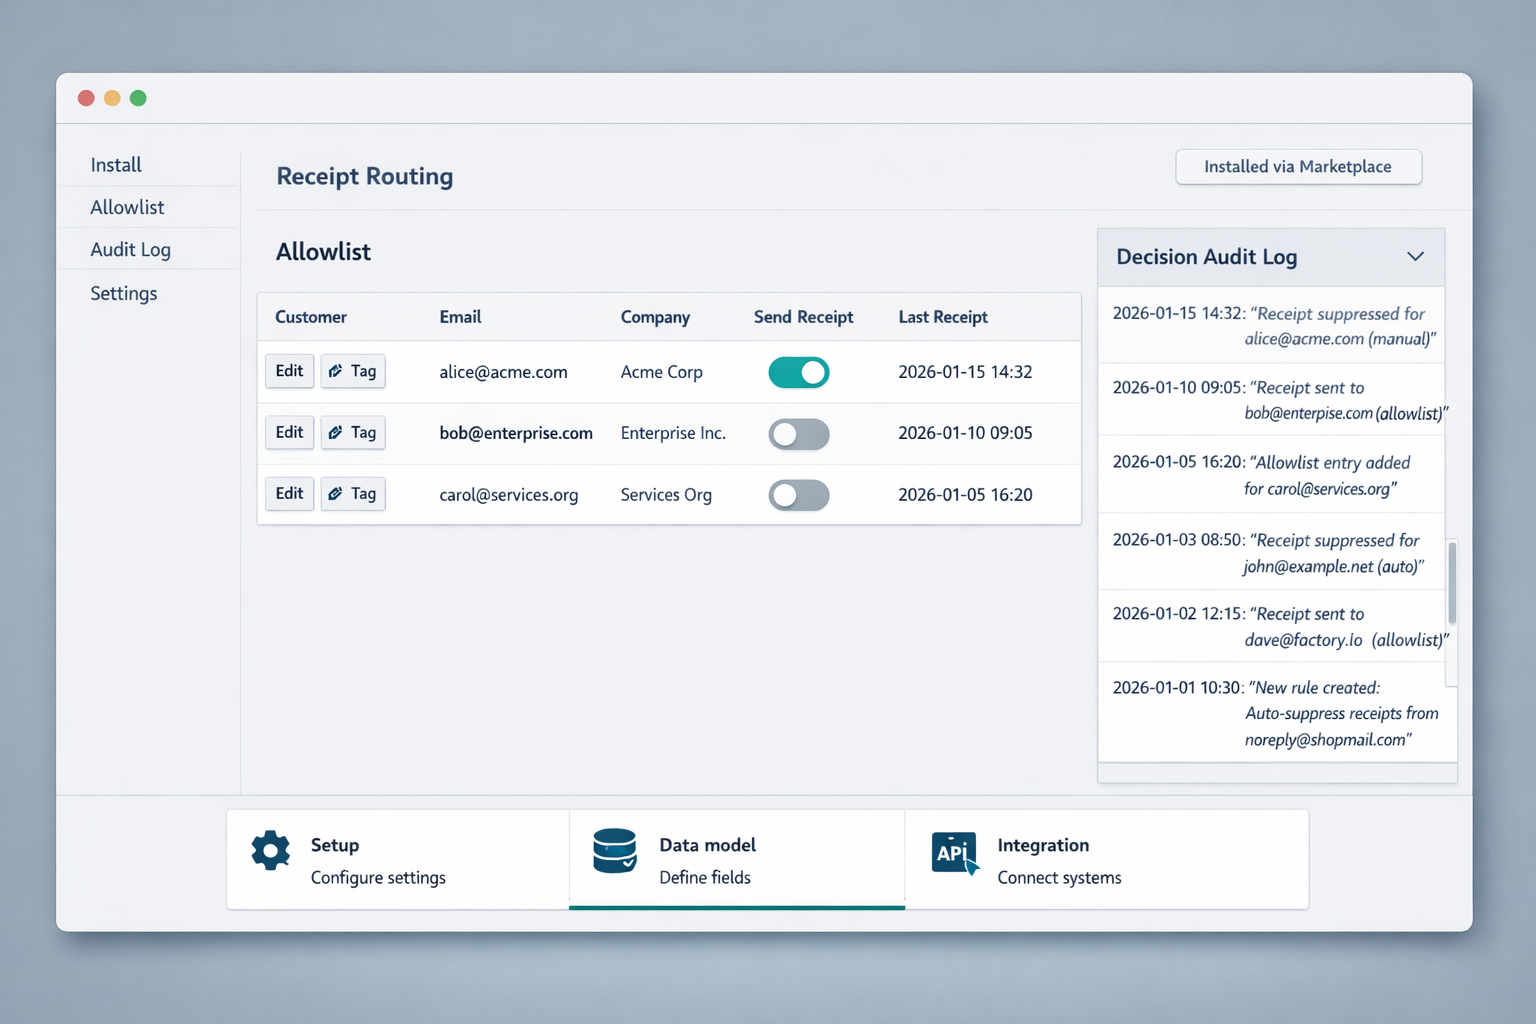Open the Audit Log sidebar entry
This screenshot has width=1536, height=1024.
131,249
